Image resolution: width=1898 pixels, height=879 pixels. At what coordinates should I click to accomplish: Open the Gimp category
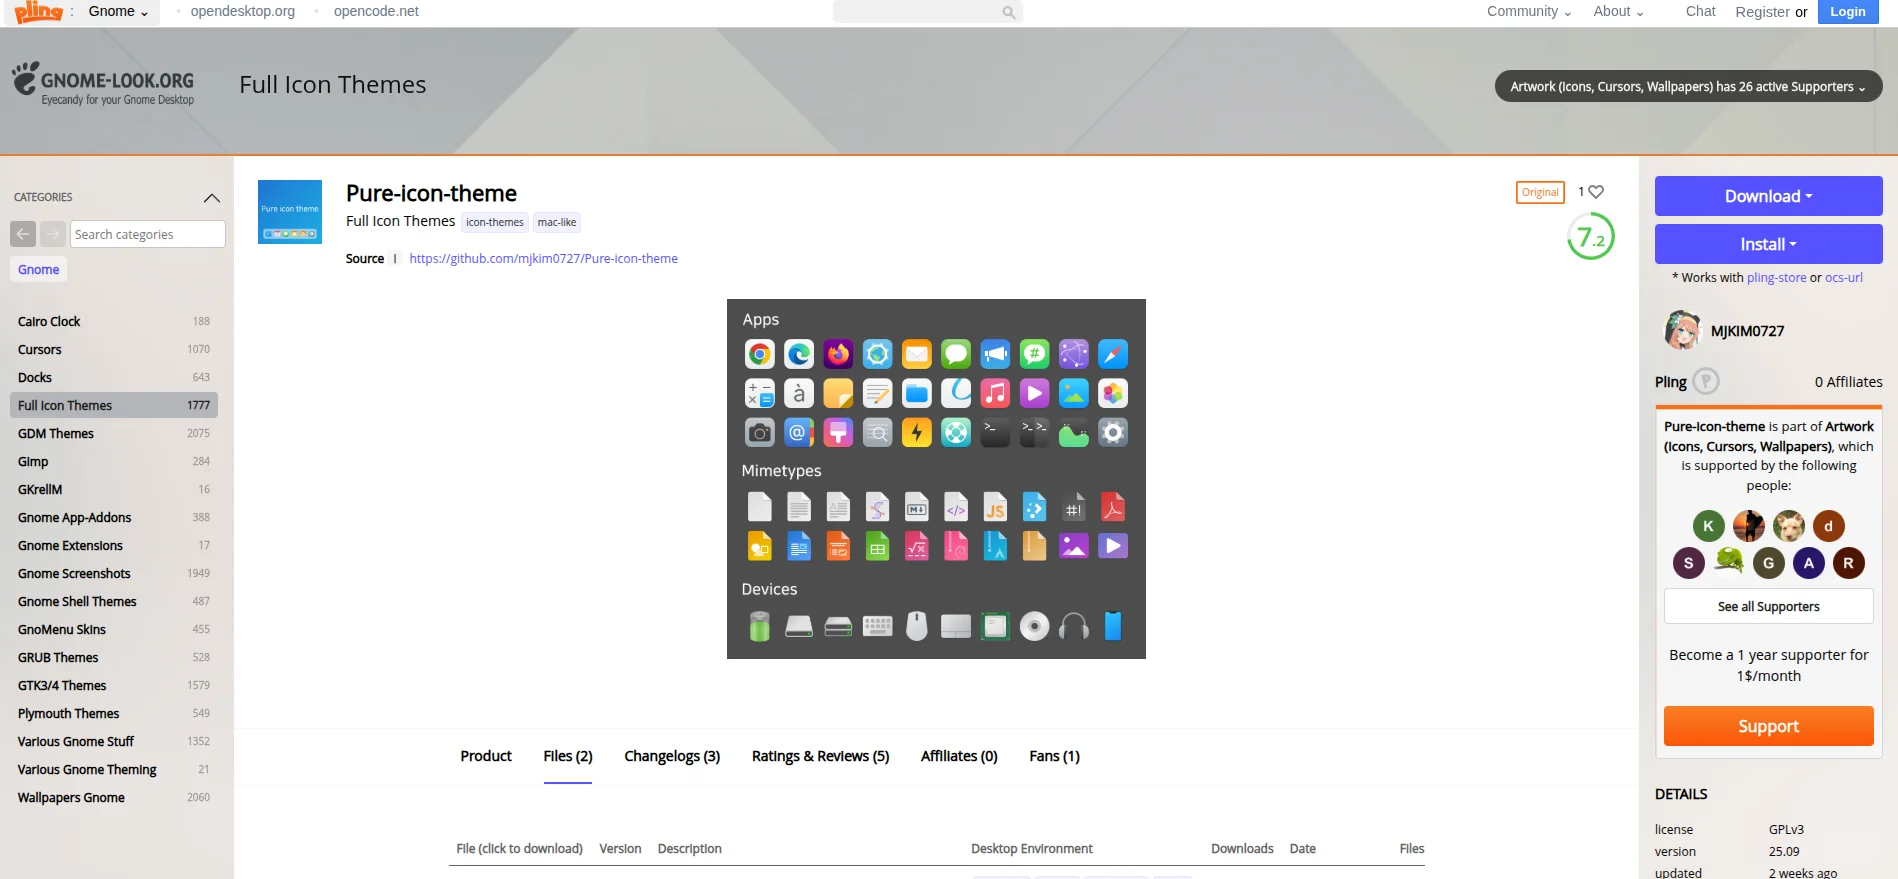[x=114, y=462]
